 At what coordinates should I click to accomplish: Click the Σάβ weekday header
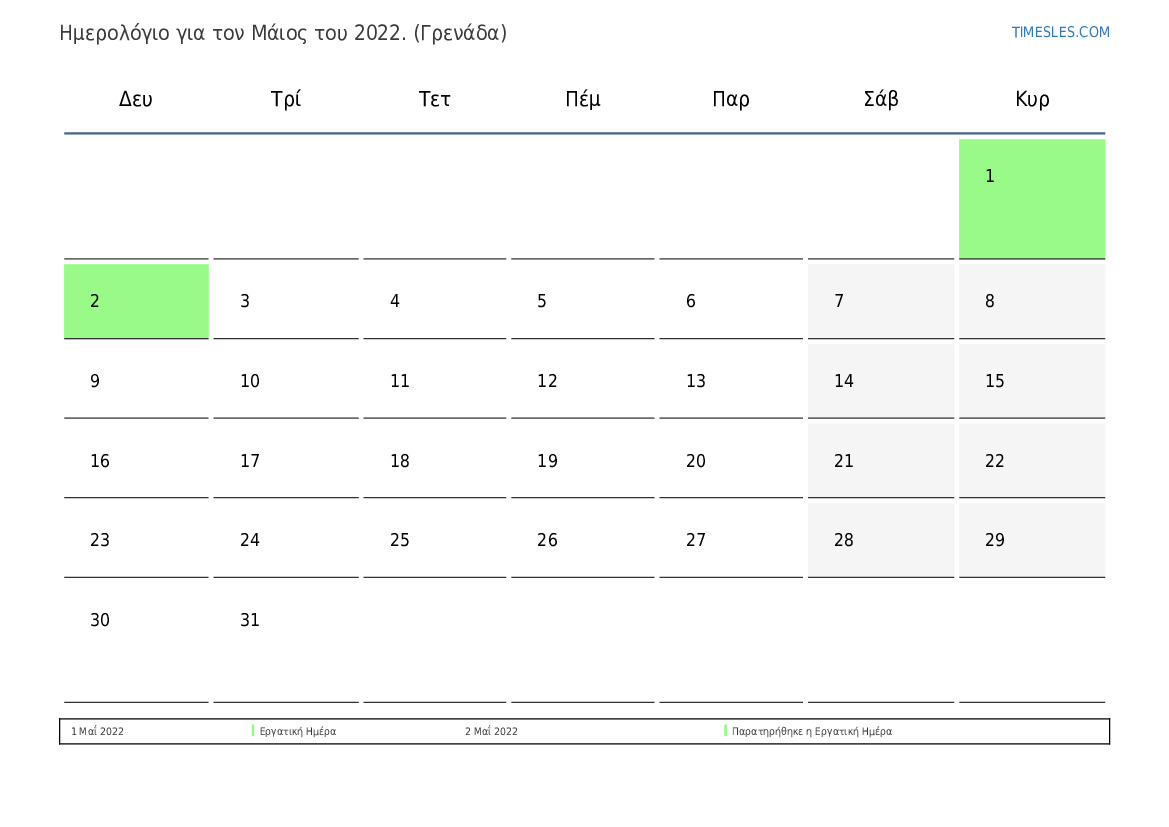(880, 99)
